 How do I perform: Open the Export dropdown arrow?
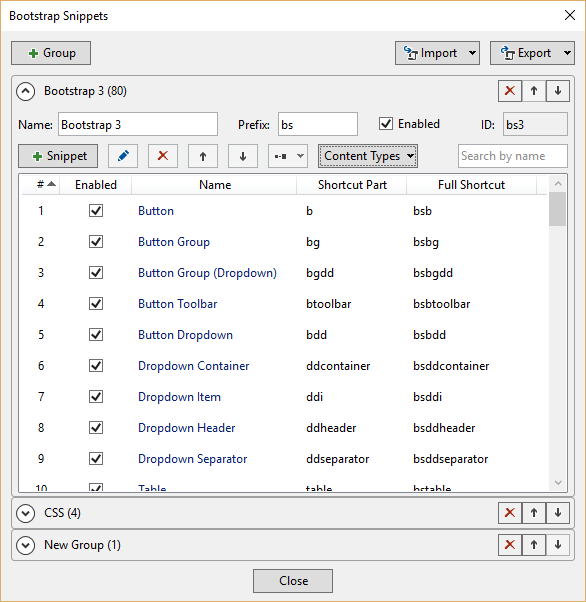click(x=567, y=53)
